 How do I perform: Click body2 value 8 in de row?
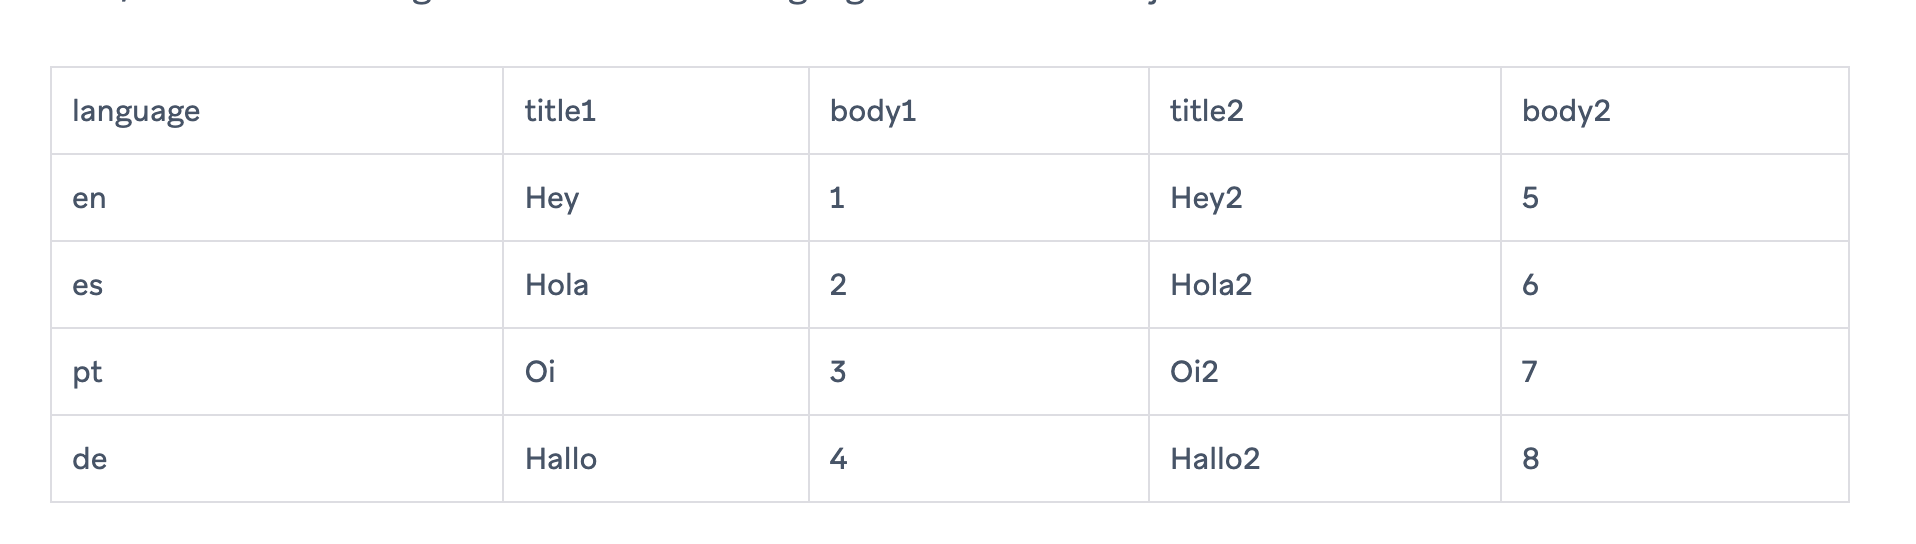[1530, 459]
